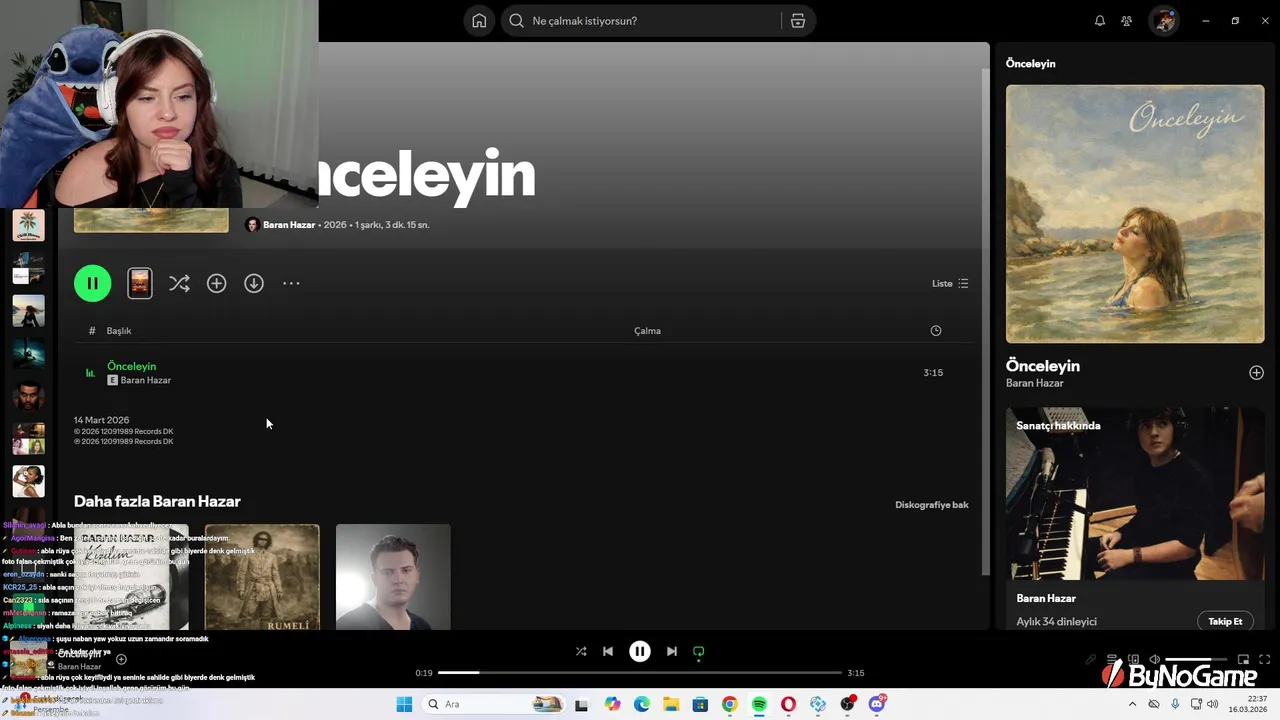Screen dimensions: 1280x720
Task: Expand hidden system tray icons chevron
Action: [1132, 704]
